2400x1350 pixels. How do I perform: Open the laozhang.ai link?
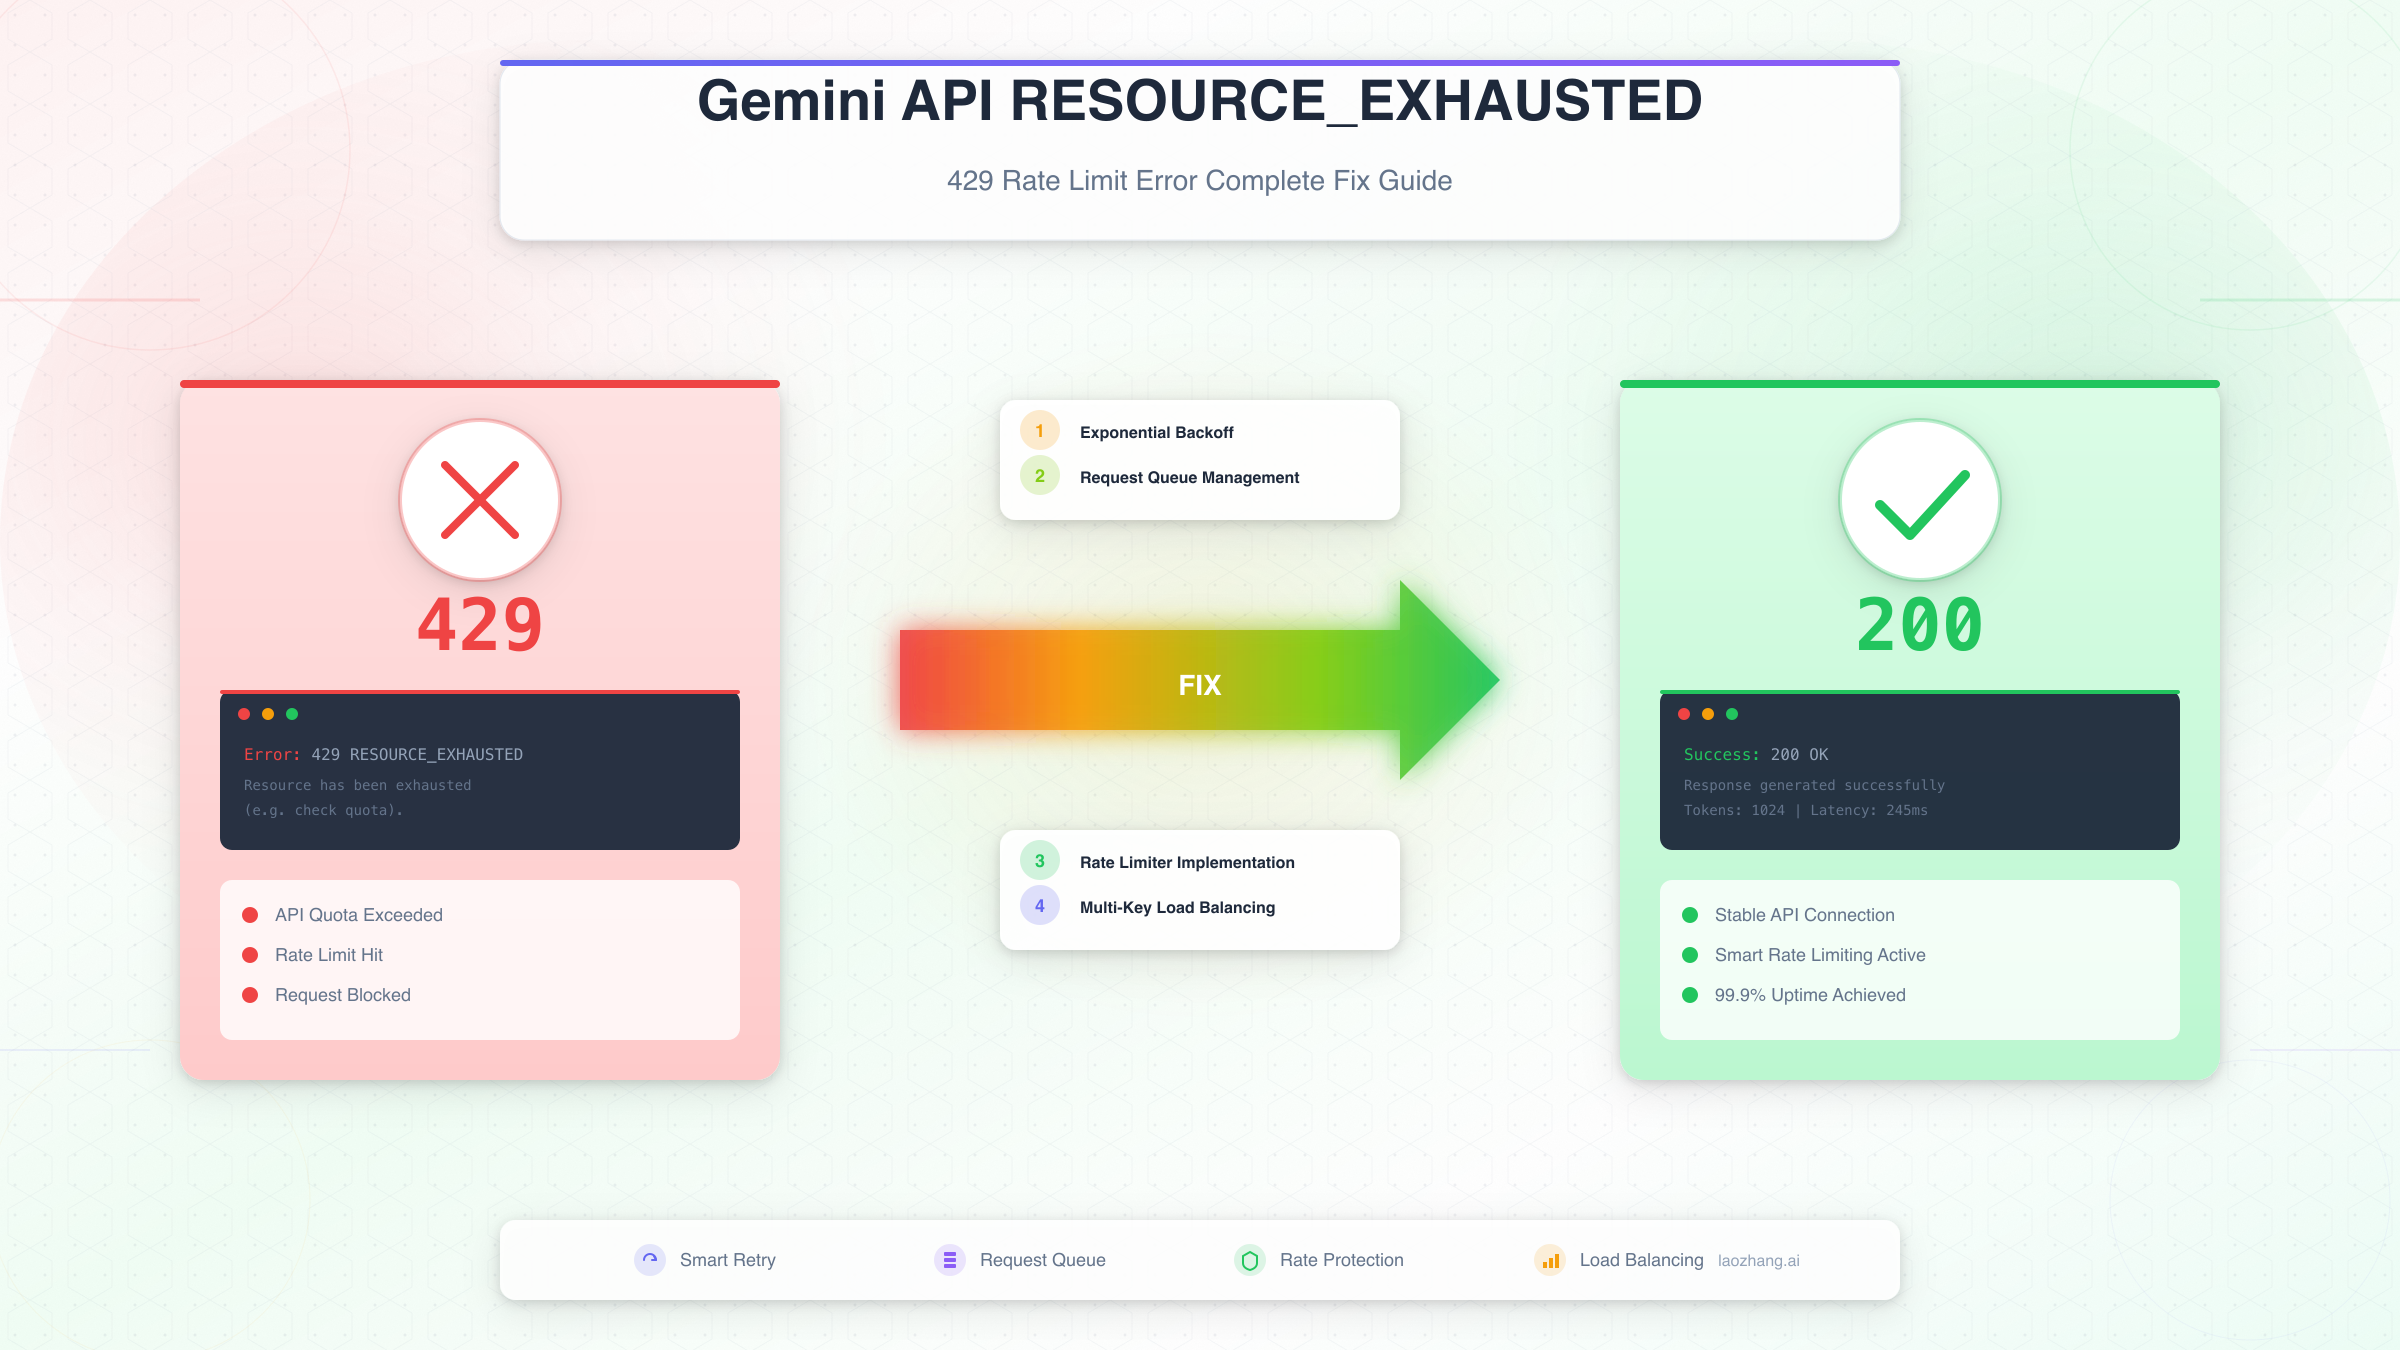(1758, 1261)
